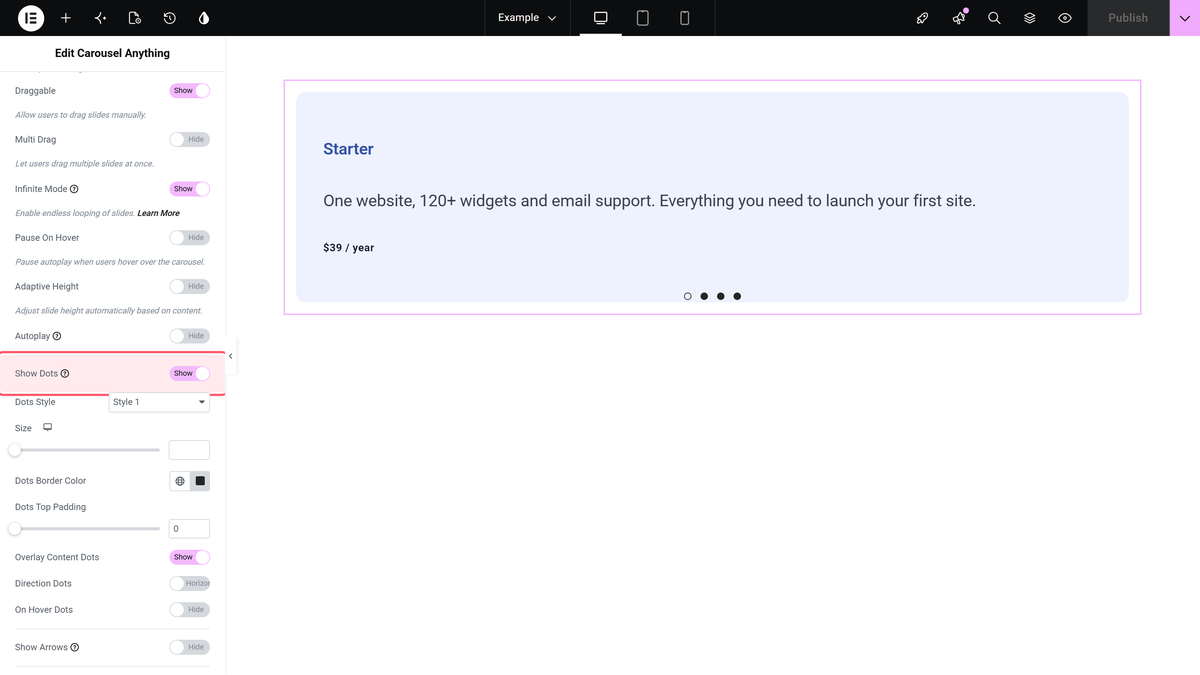Image resolution: width=1200 pixels, height=675 pixels.
Task: Open the Dots Style dropdown
Action: pyautogui.click(x=159, y=402)
